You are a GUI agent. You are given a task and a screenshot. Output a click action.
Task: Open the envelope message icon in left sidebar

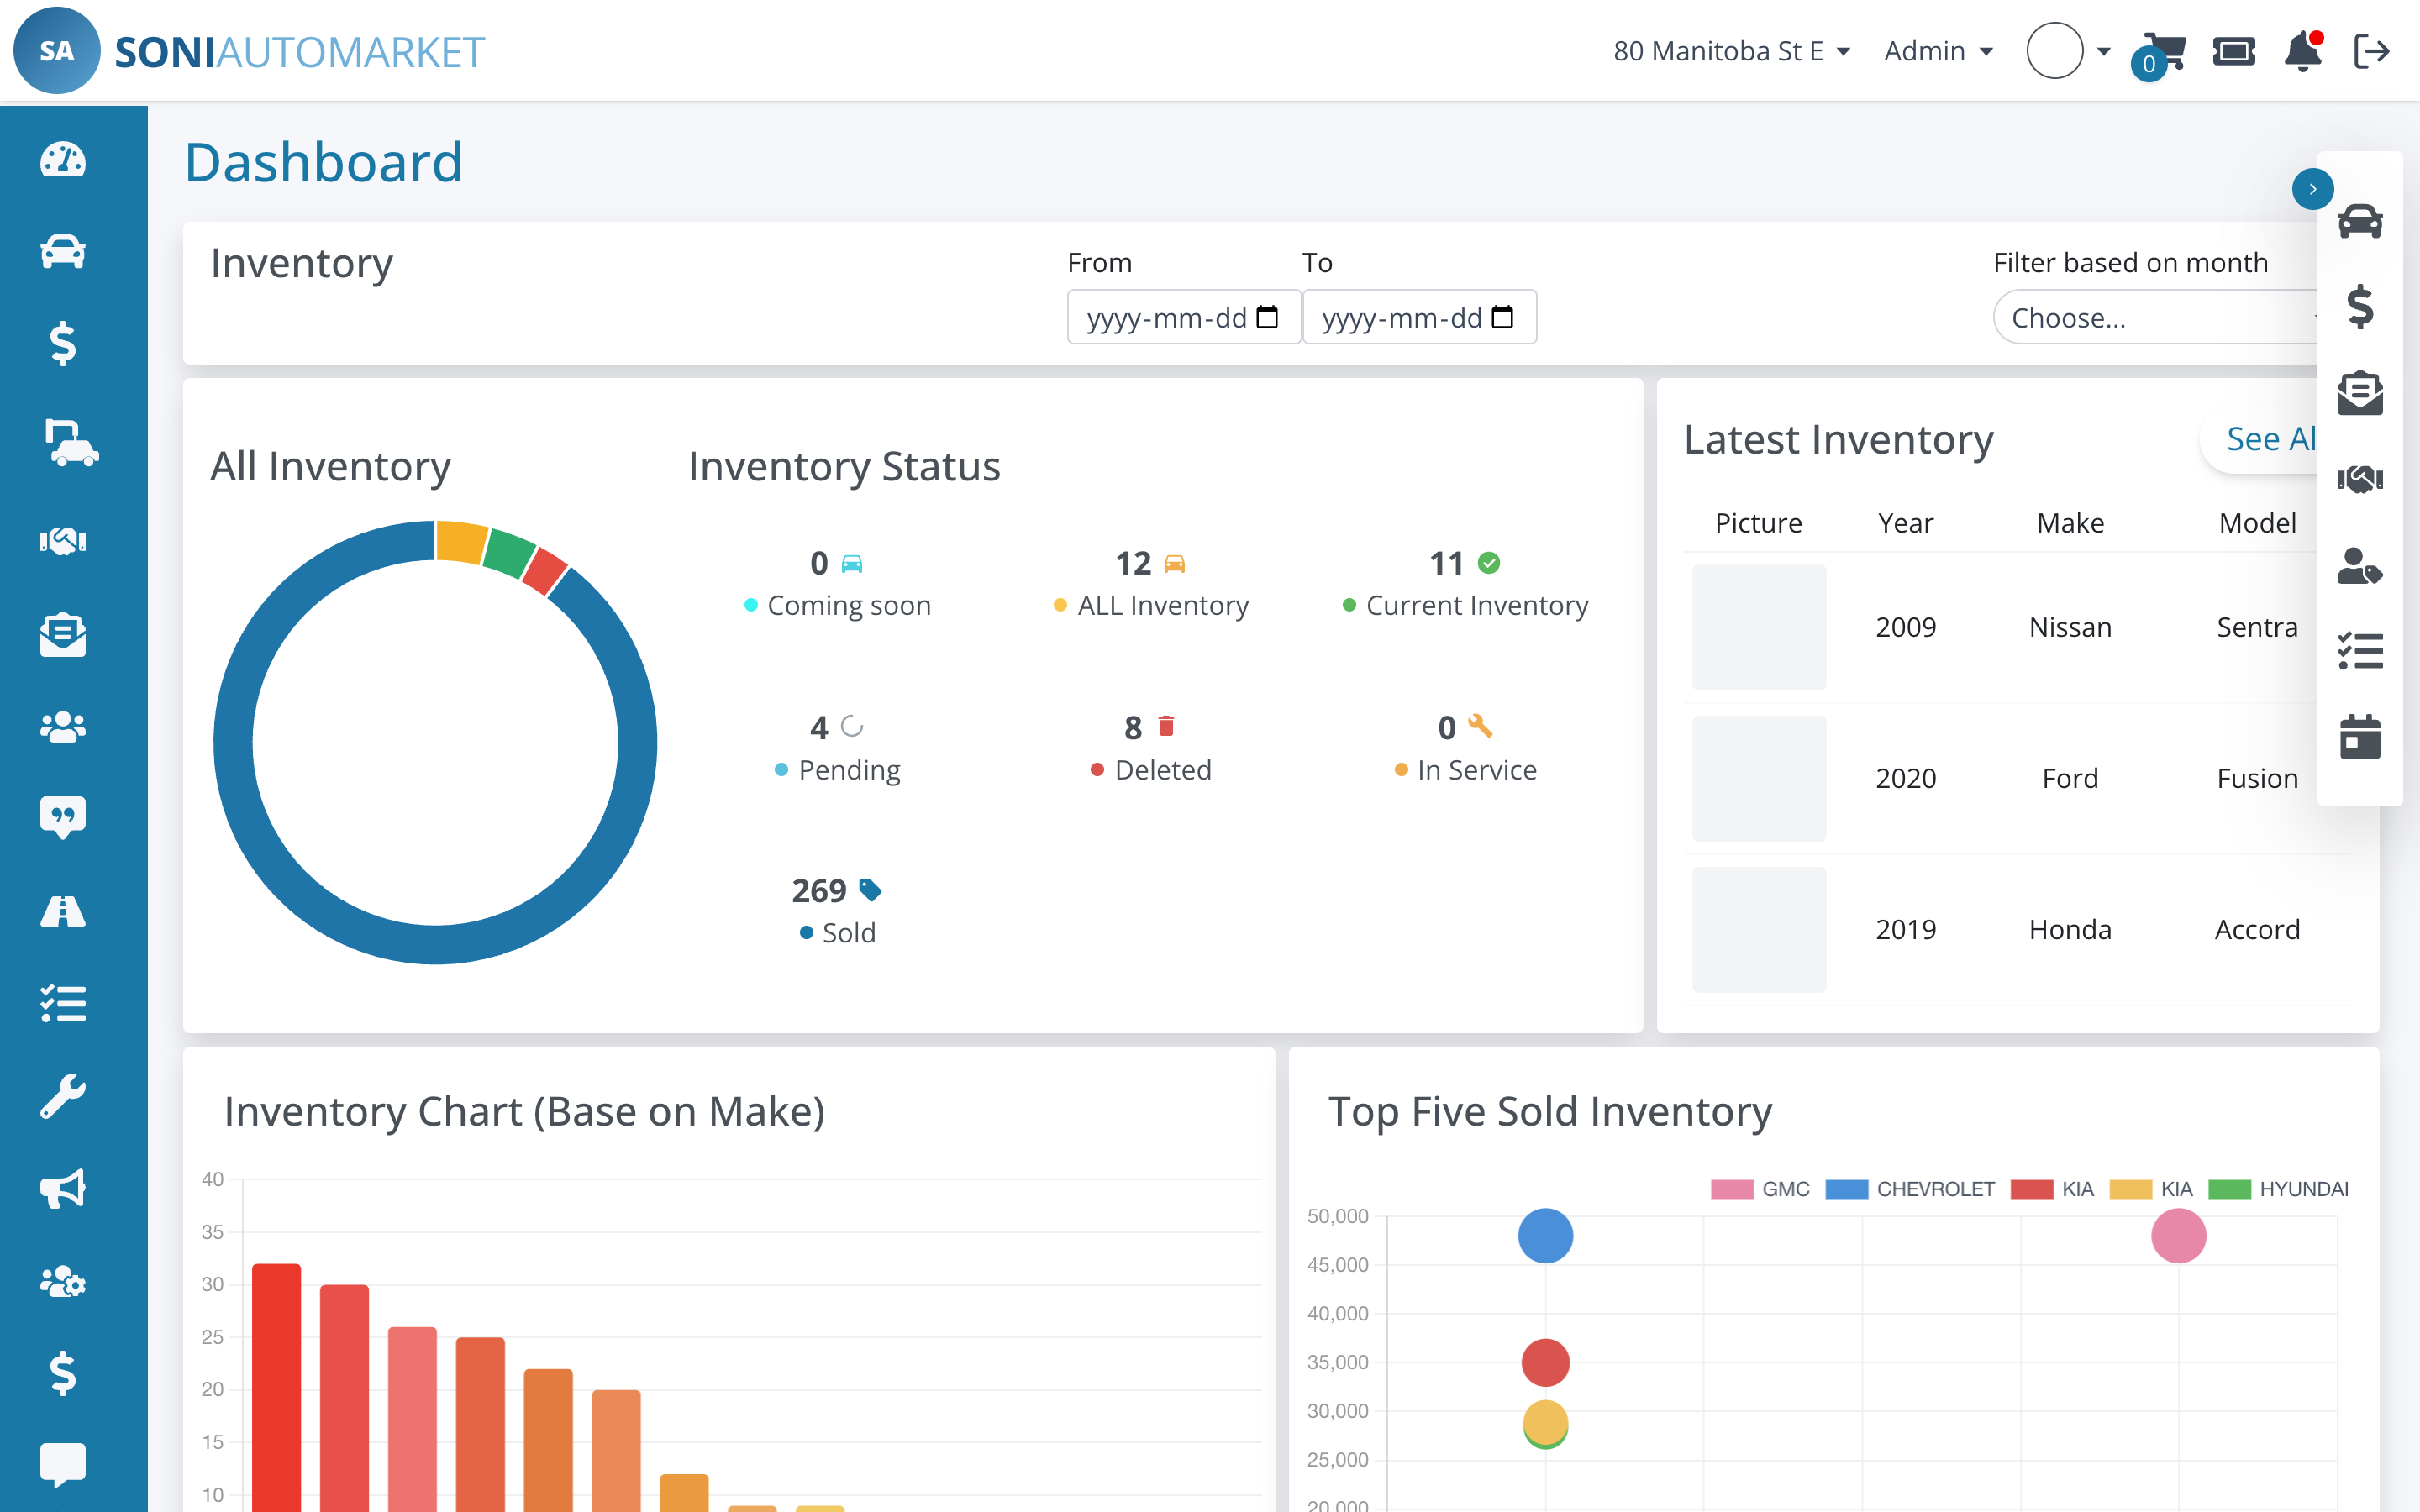click(x=63, y=634)
